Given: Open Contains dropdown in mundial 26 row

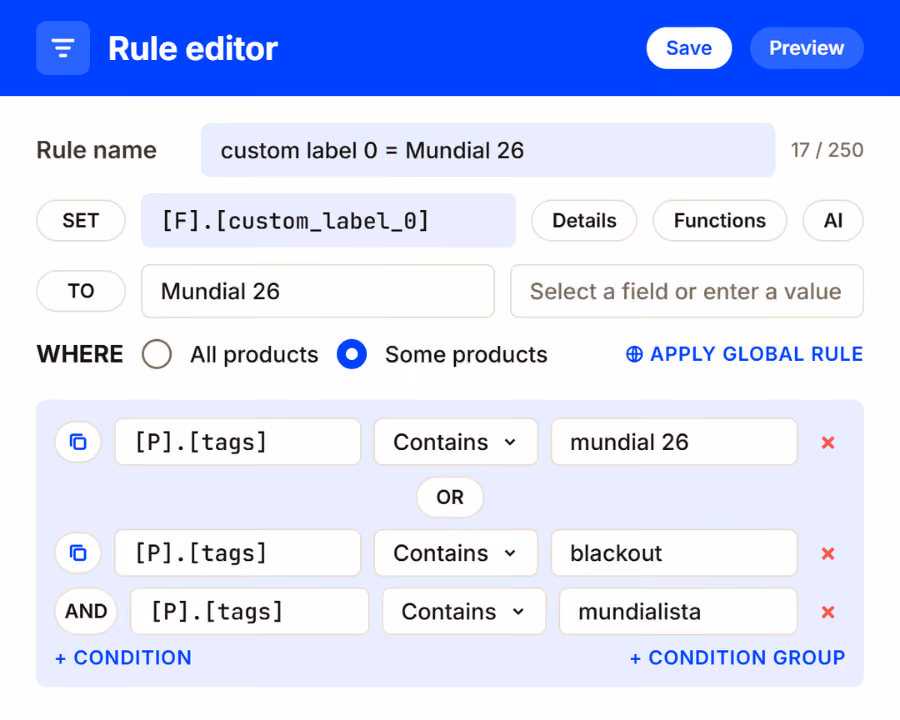Looking at the screenshot, I should [456, 442].
